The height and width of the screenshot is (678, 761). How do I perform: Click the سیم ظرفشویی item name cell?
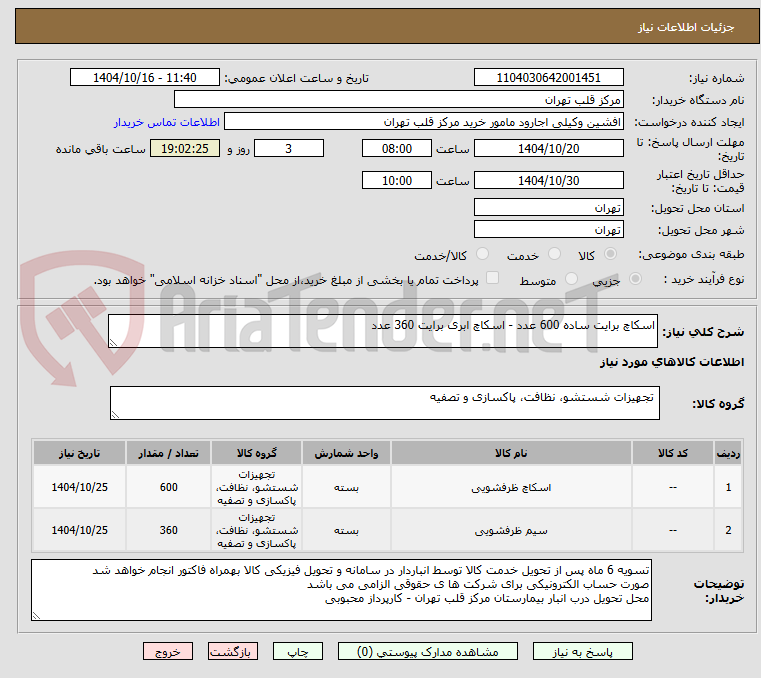coord(511,530)
